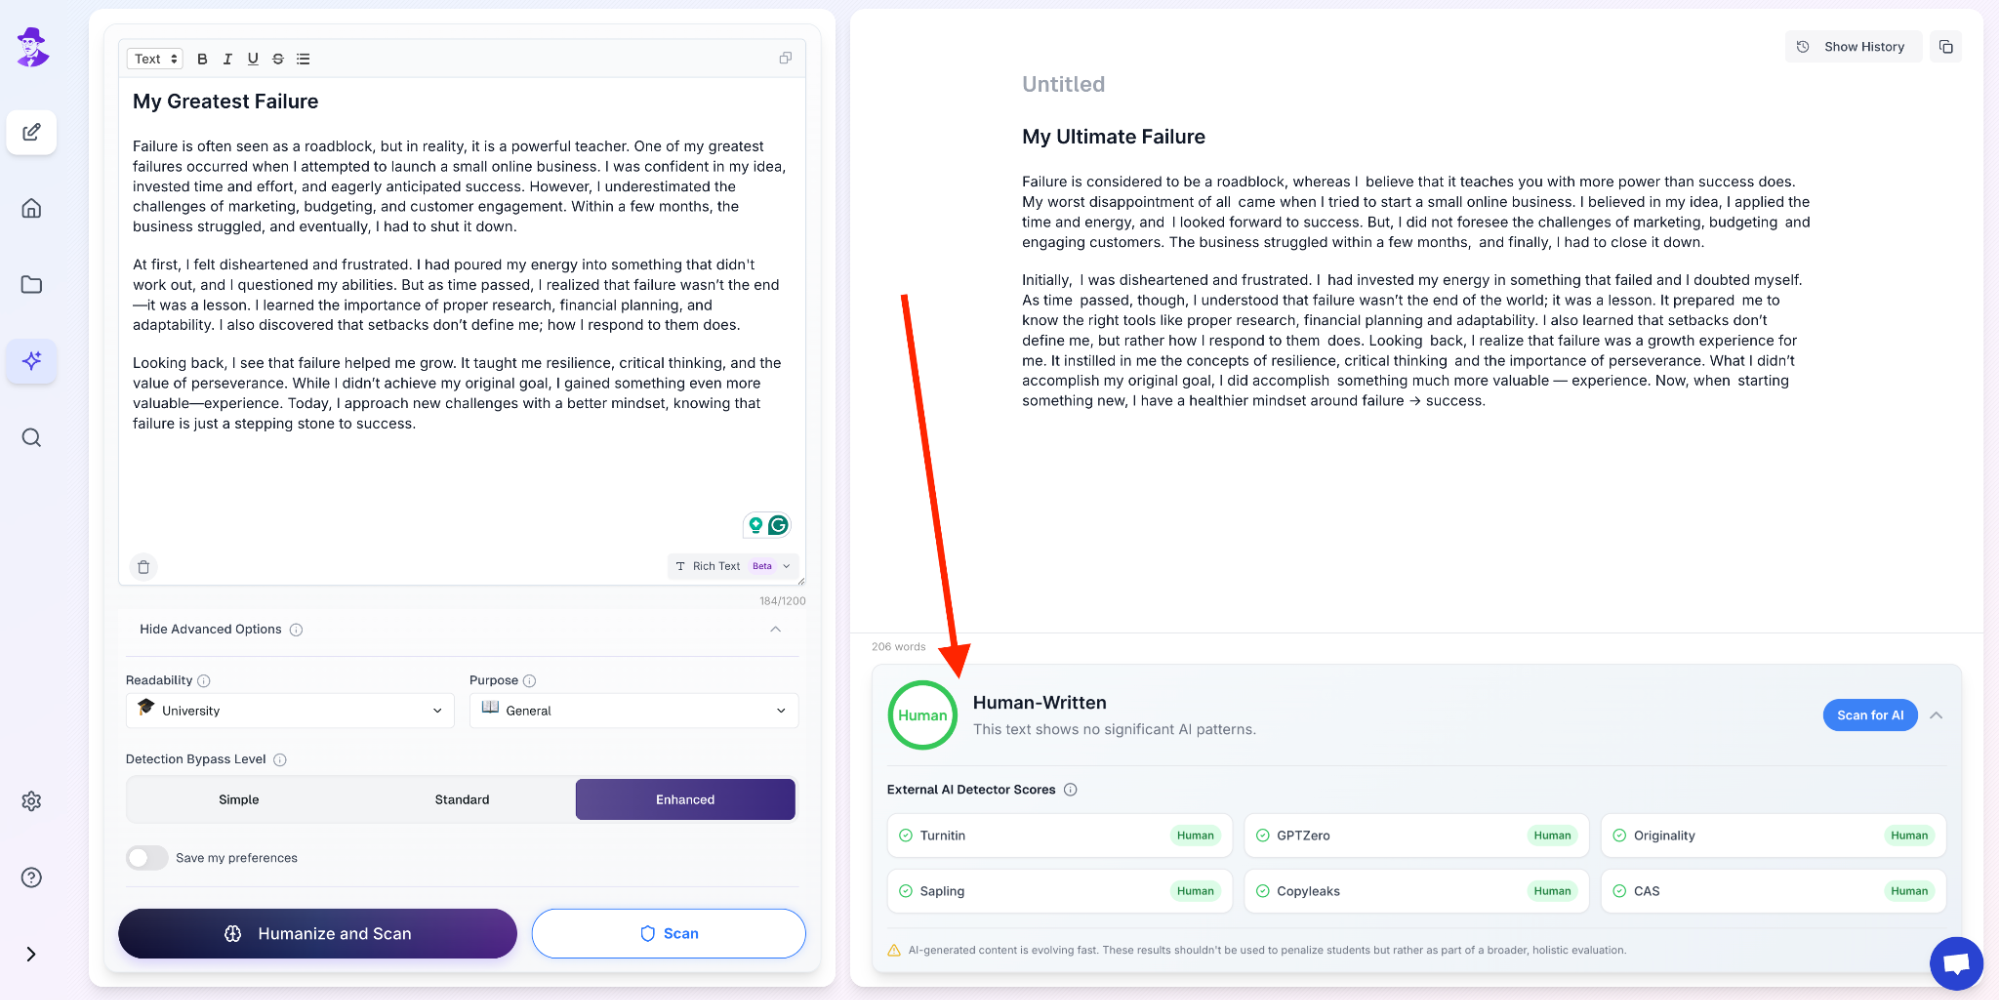This screenshot has width=1999, height=1001.
Task: Select the Enhanced detection bypass level
Action: (x=684, y=799)
